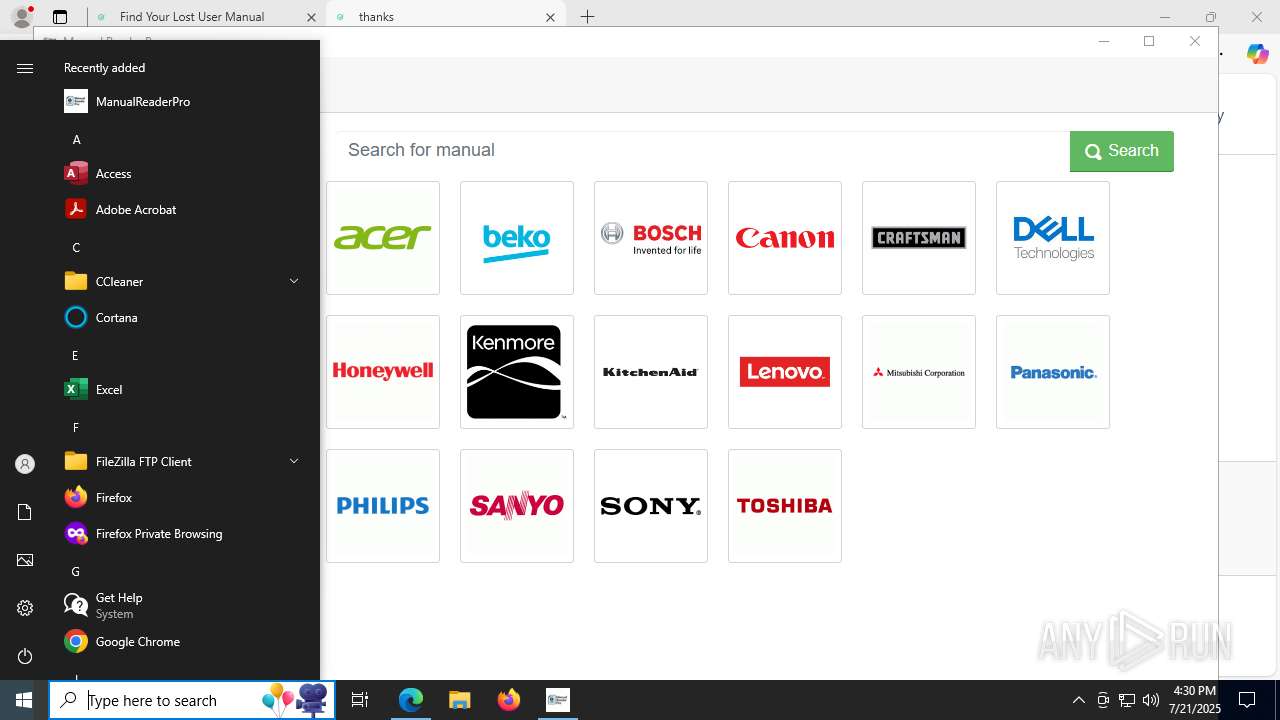Choose the Kenmore brand tile
Screen dimensions: 1280x720
tap(517, 372)
